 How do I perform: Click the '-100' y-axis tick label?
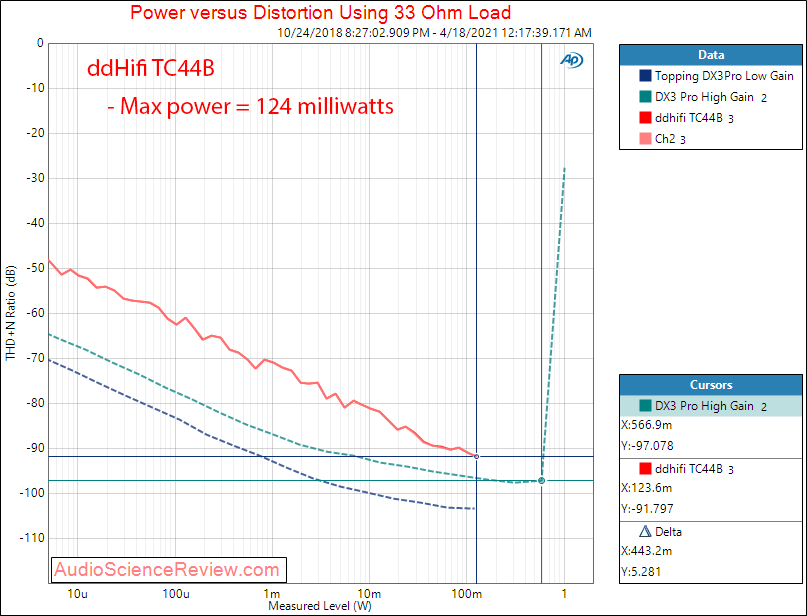tap(31, 493)
